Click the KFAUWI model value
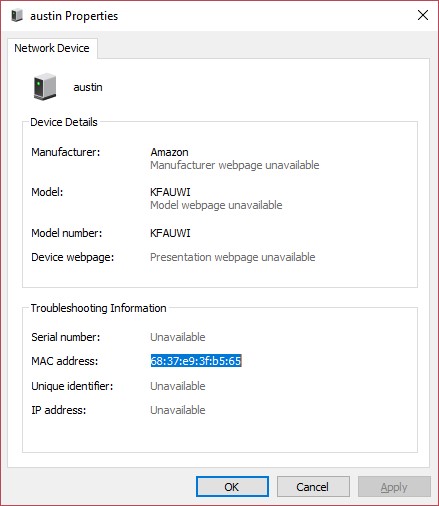439x506 pixels. (x=170, y=192)
